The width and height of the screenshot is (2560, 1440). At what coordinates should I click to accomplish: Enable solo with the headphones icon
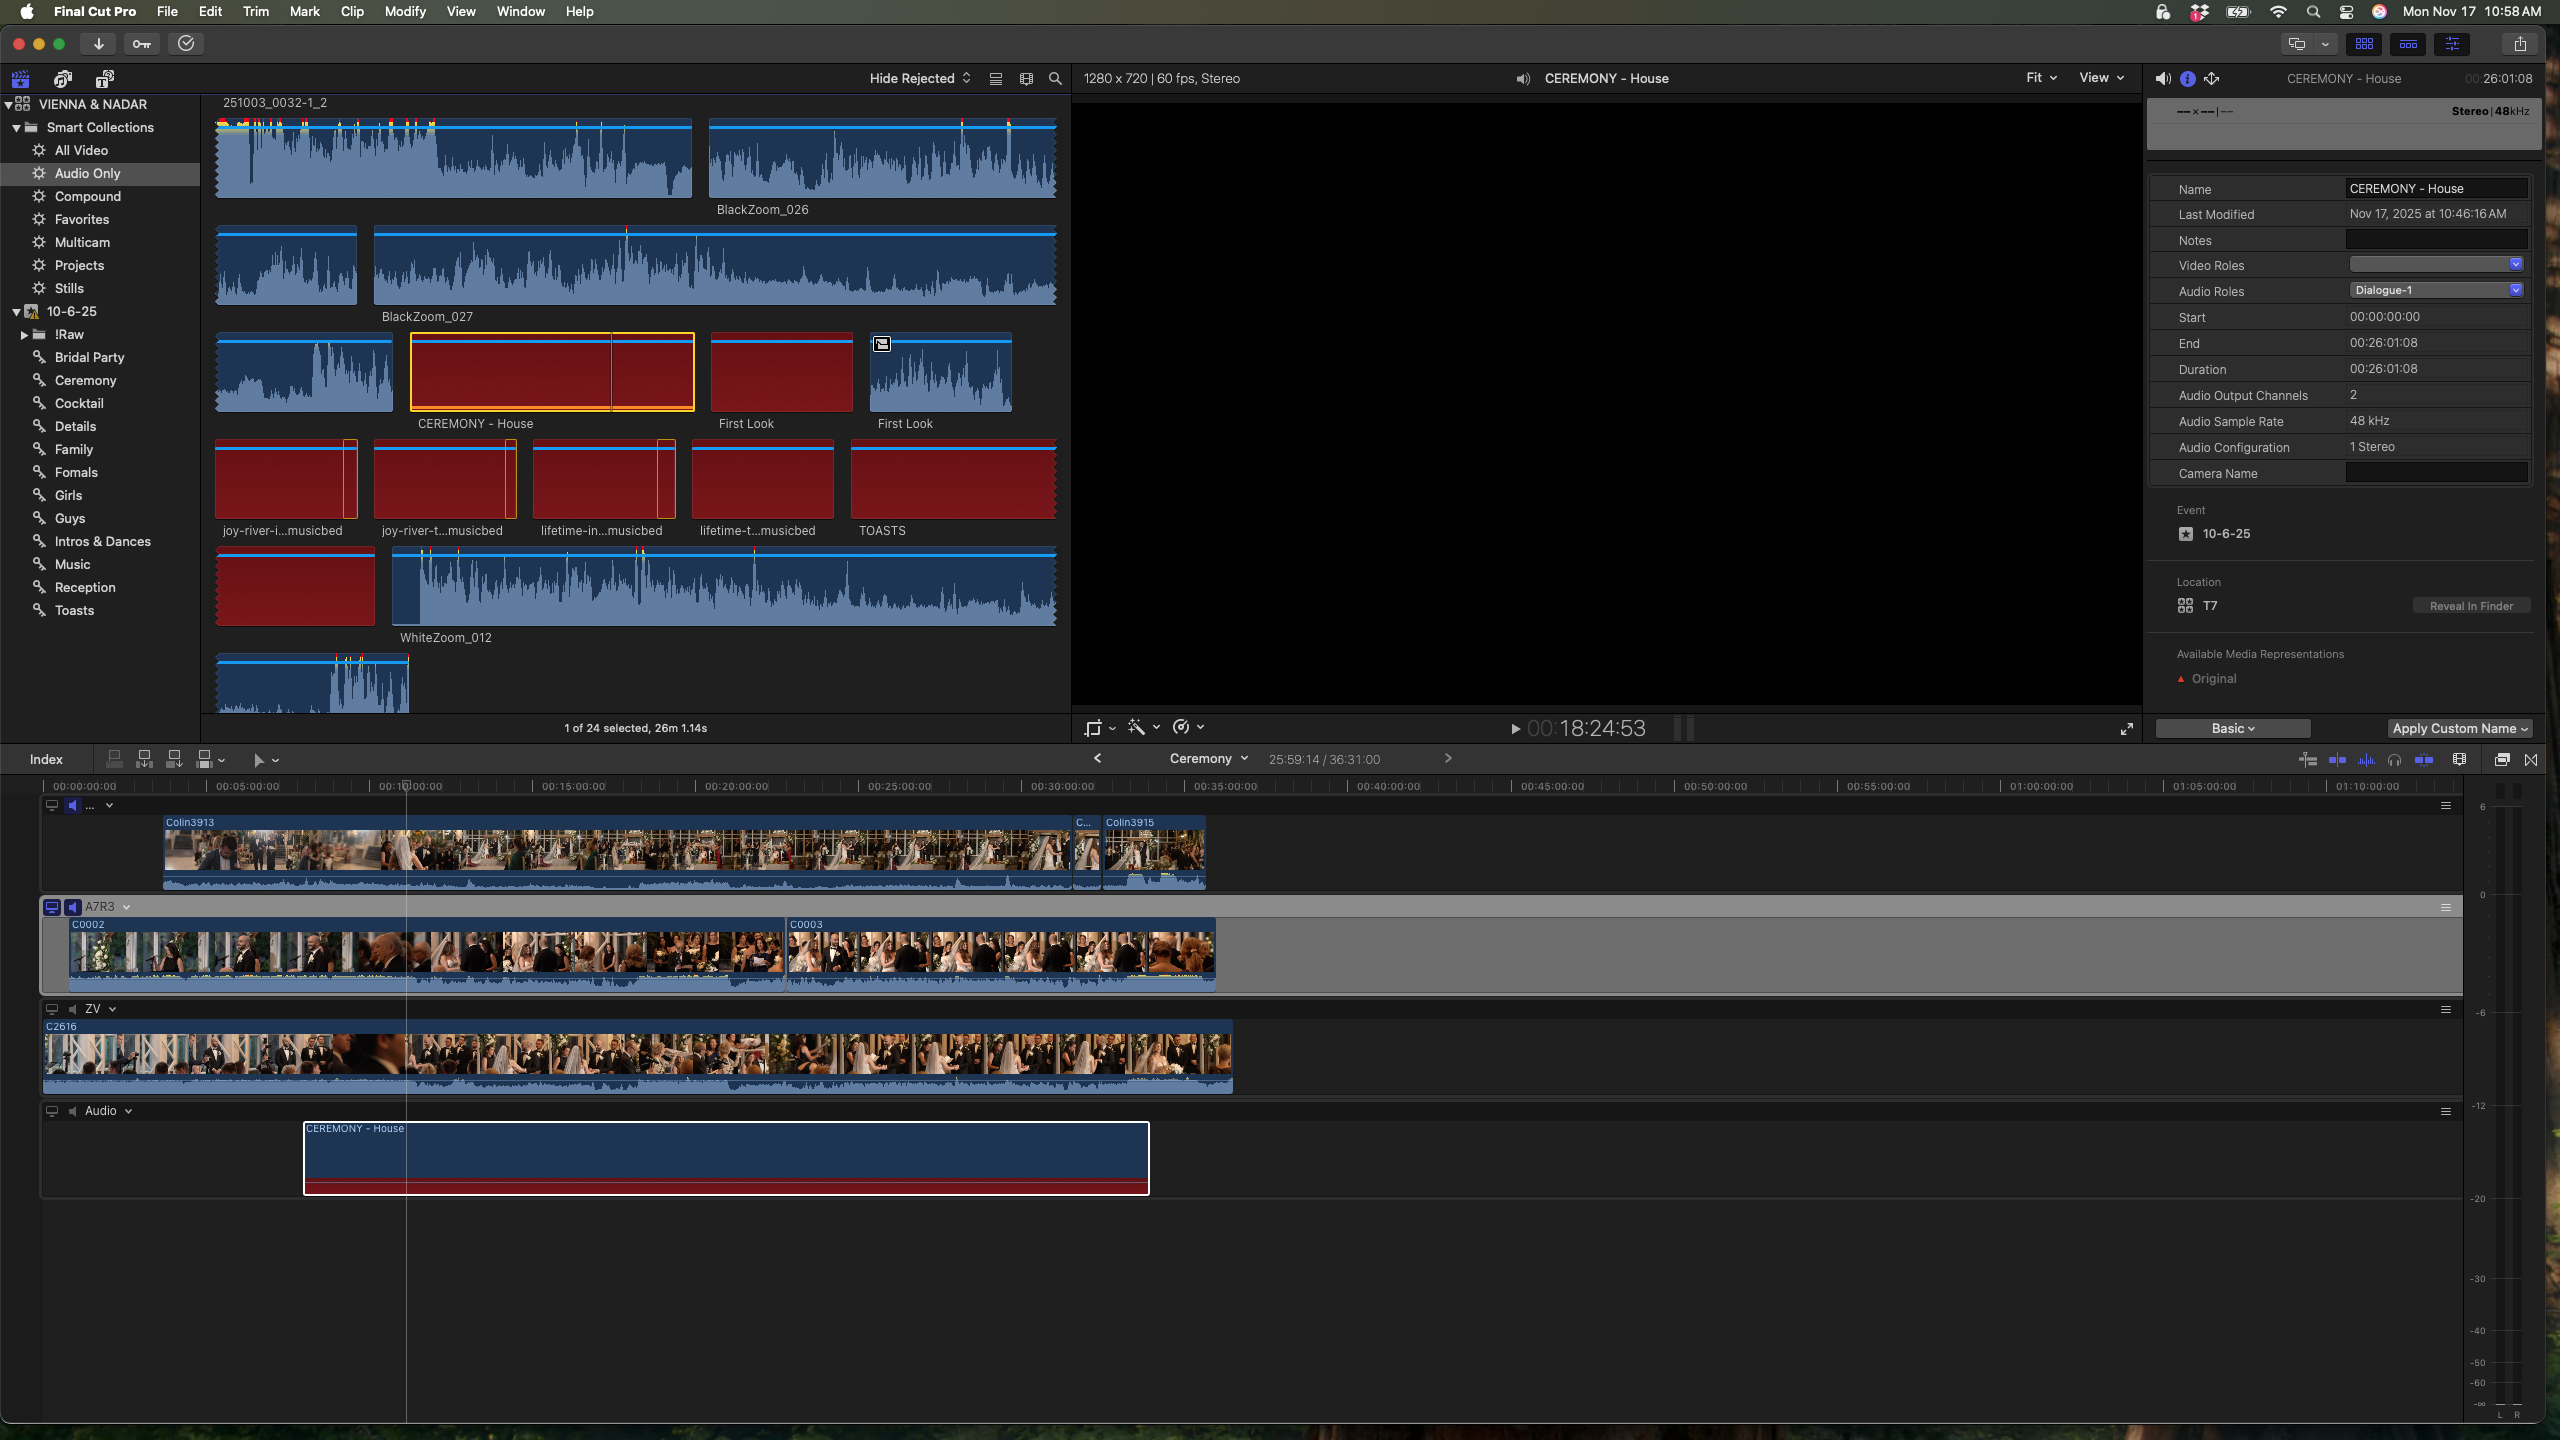2394,760
